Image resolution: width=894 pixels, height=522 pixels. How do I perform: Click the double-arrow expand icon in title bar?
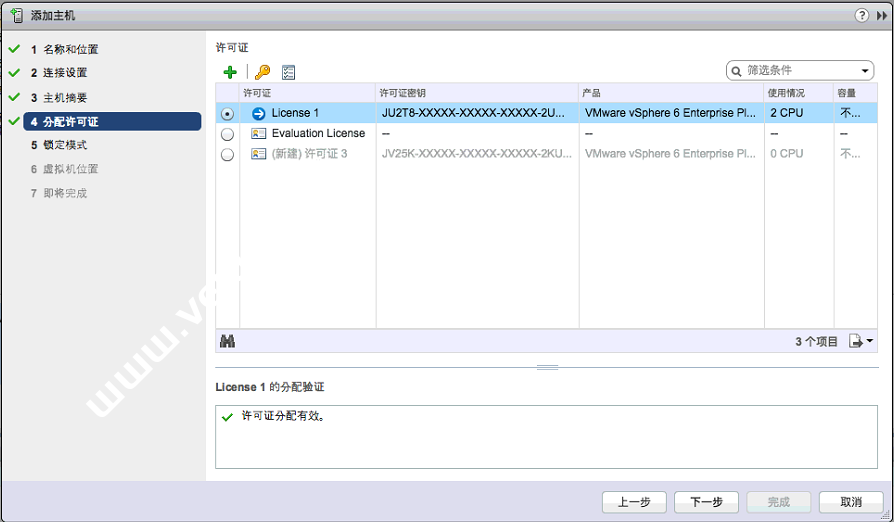(882, 16)
